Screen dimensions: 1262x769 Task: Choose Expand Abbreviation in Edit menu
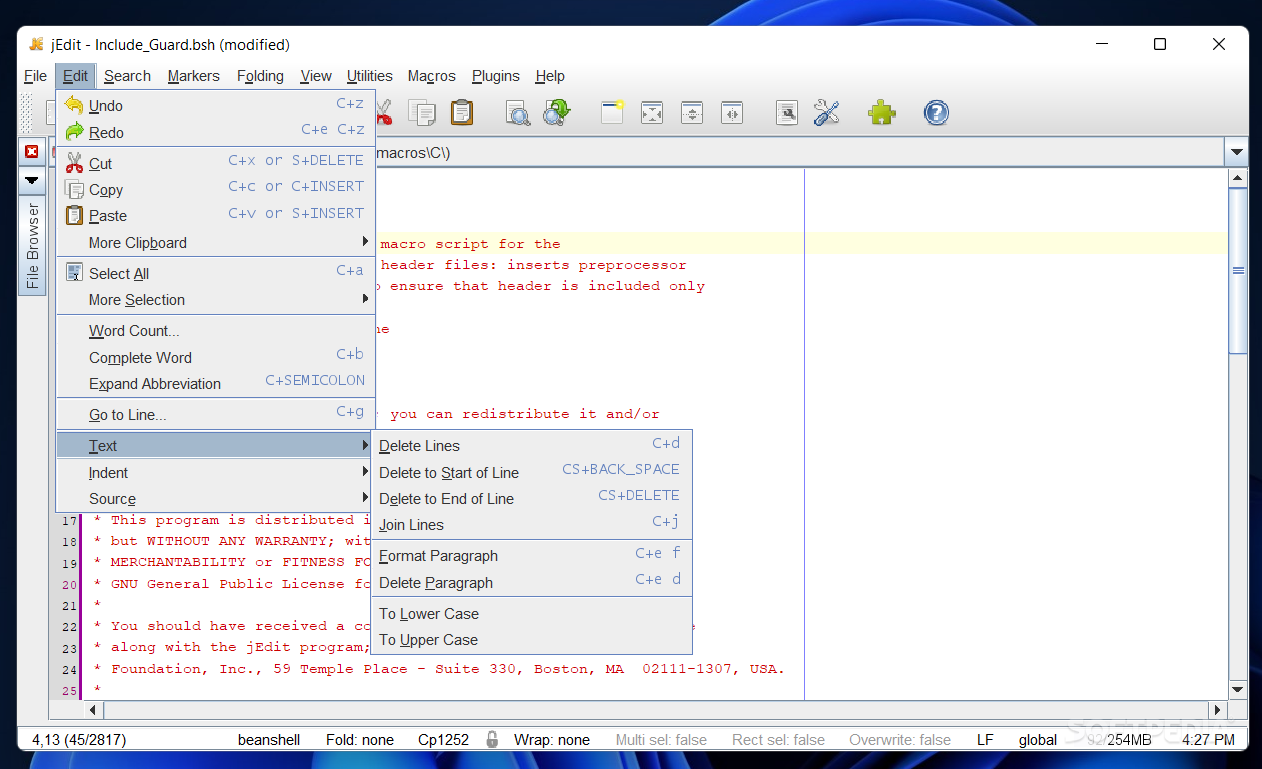coord(215,383)
